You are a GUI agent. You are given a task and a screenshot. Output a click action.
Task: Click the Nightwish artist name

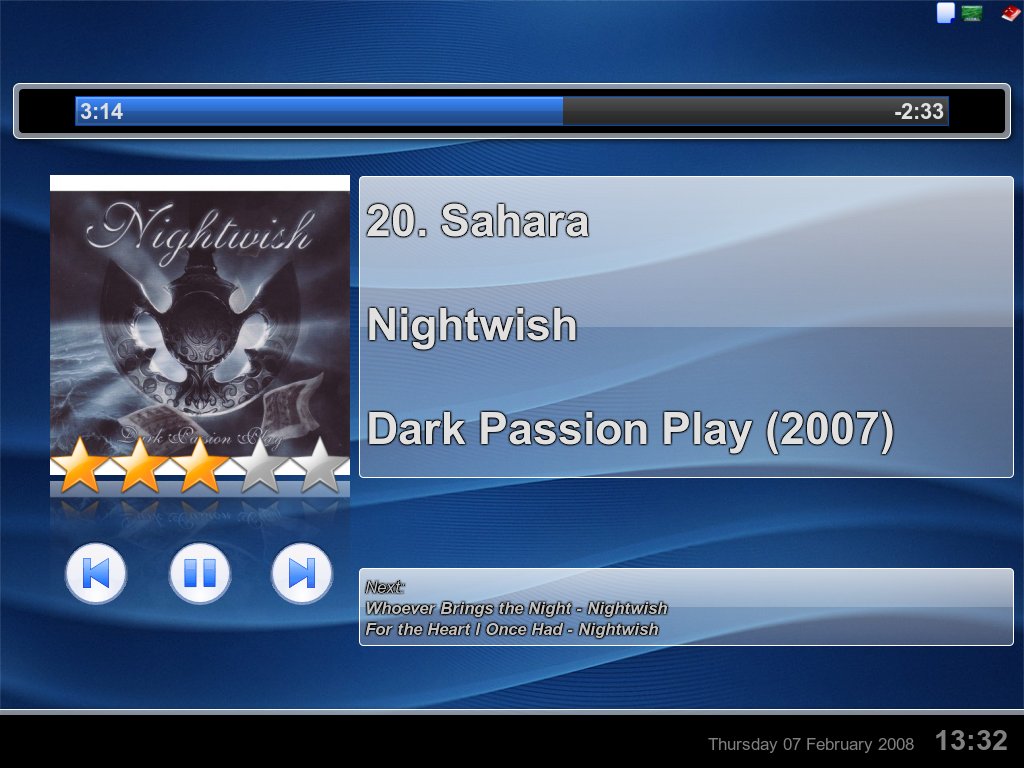[x=472, y=325]
